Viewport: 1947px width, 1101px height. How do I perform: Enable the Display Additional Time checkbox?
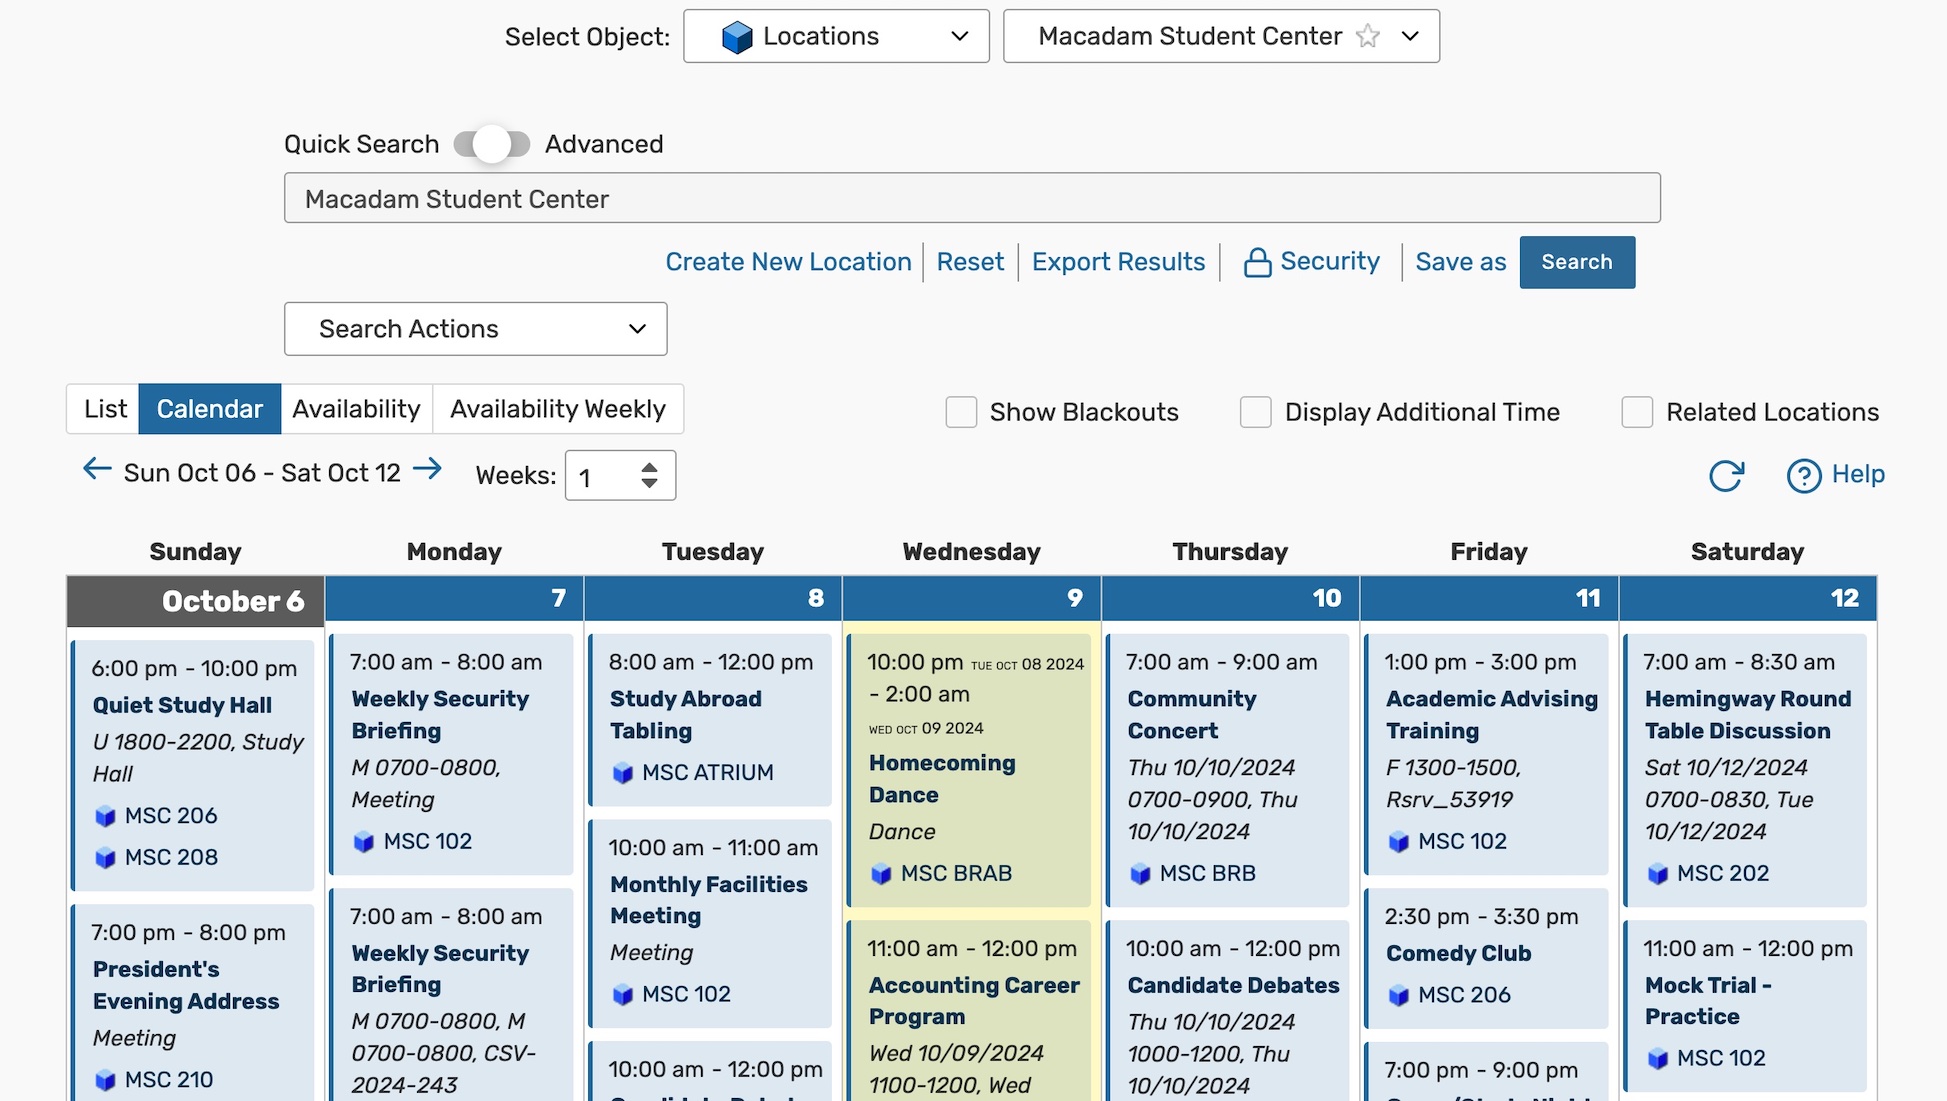point(1254,411)
